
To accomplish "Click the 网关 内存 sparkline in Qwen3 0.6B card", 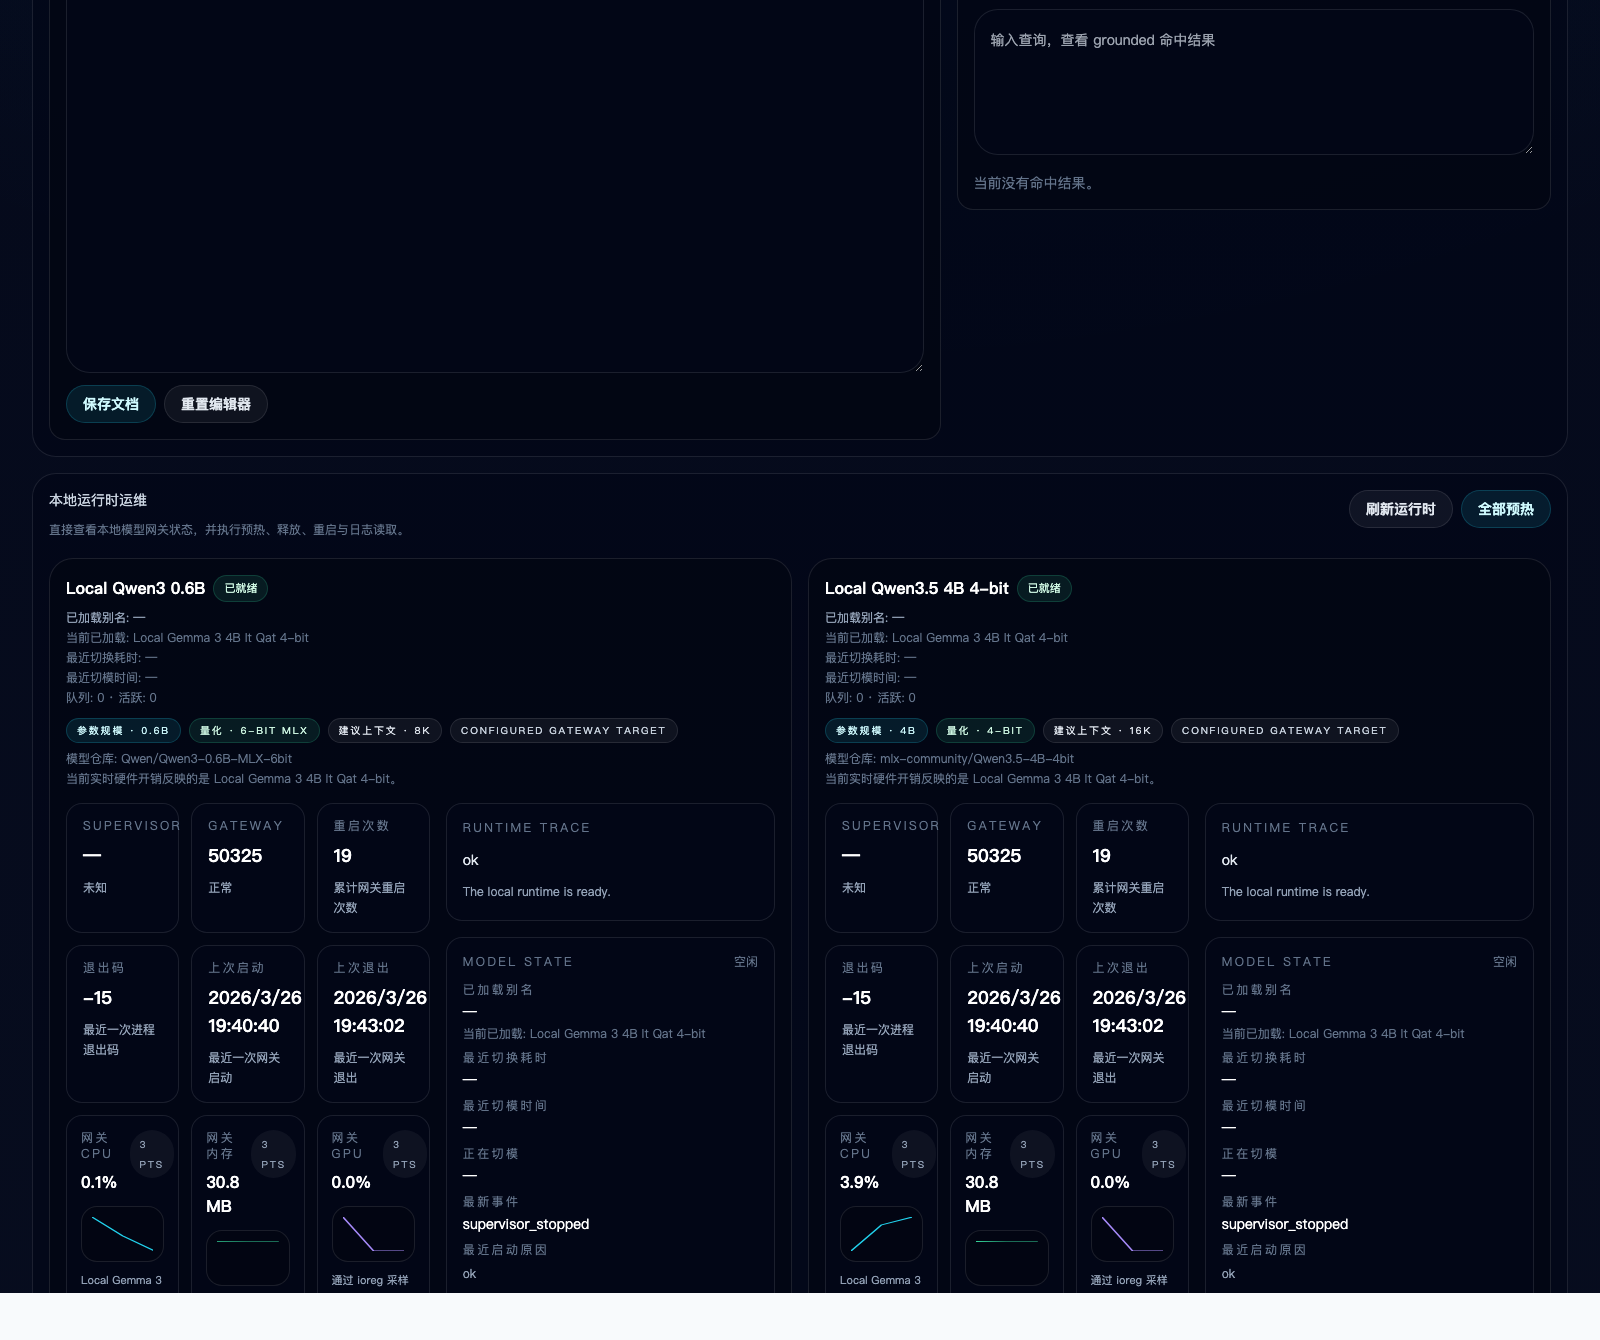I will pos(248,1258).
